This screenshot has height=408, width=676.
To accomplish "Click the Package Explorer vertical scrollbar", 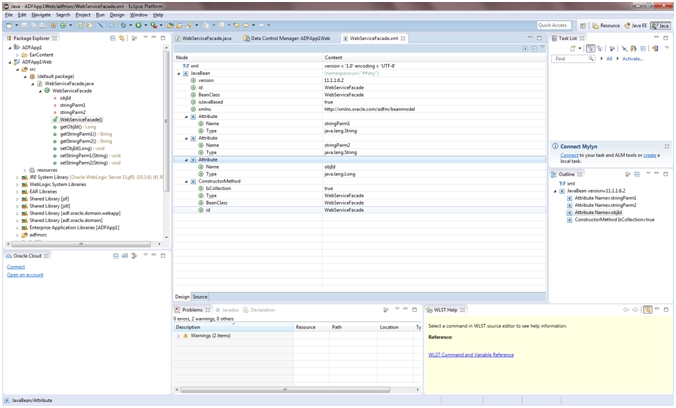I will point(166,121).
